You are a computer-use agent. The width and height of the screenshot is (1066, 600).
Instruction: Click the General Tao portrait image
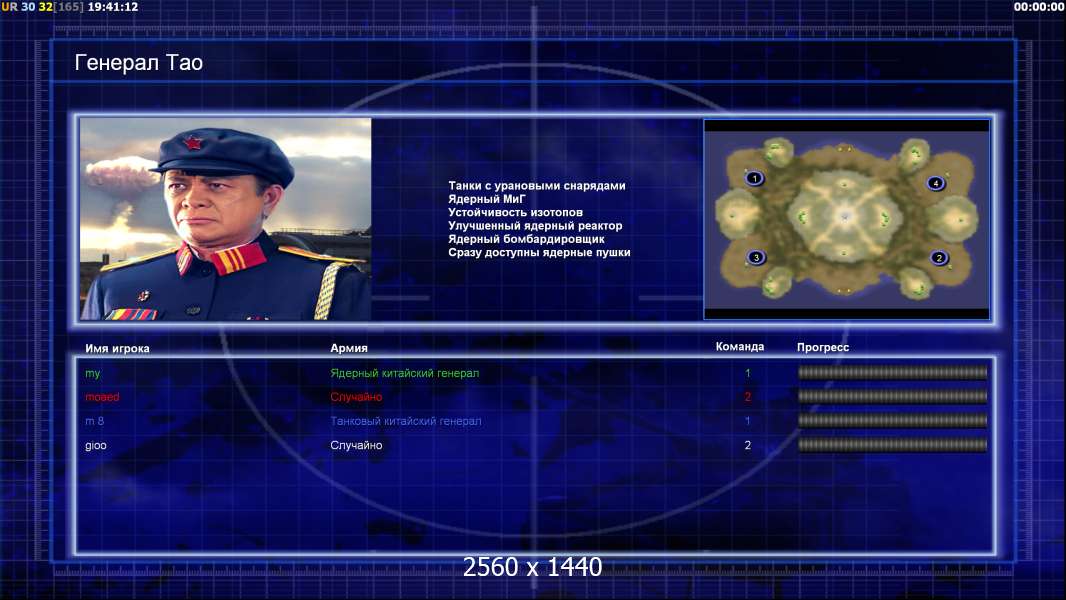[x=226, y=219]
